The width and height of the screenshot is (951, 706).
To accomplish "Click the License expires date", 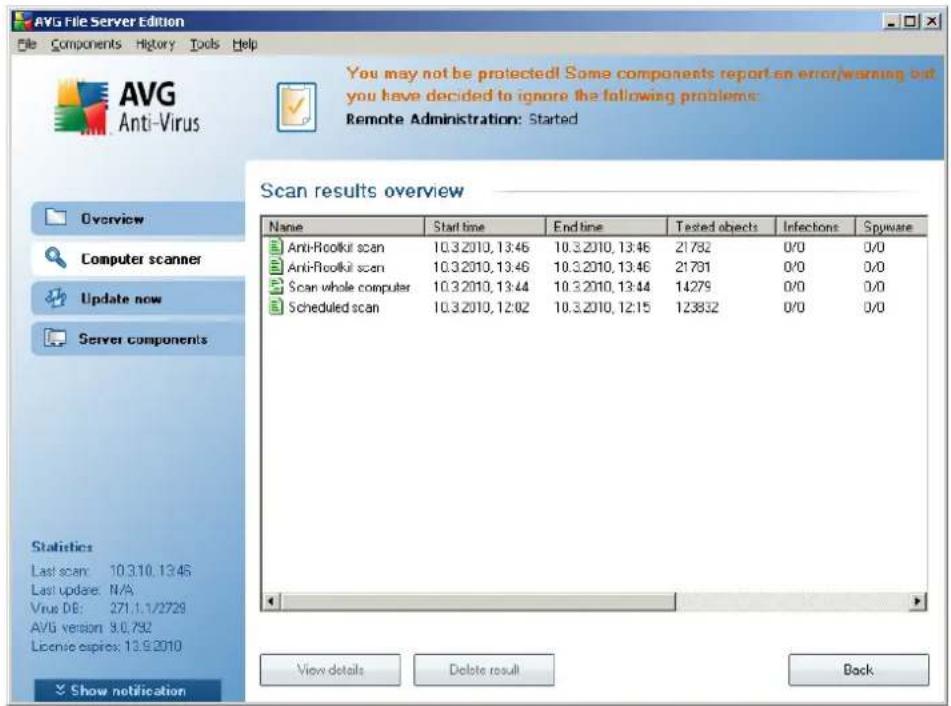I will tap(106, 646).
